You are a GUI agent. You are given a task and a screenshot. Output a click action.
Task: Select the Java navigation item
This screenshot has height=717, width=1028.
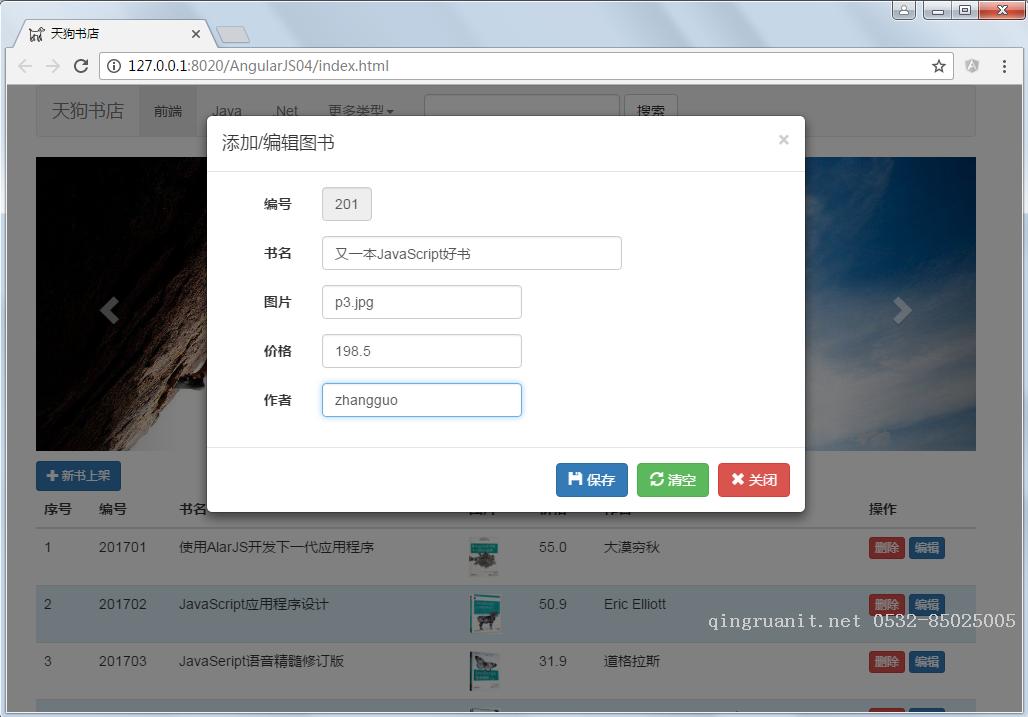pos(227,111)
